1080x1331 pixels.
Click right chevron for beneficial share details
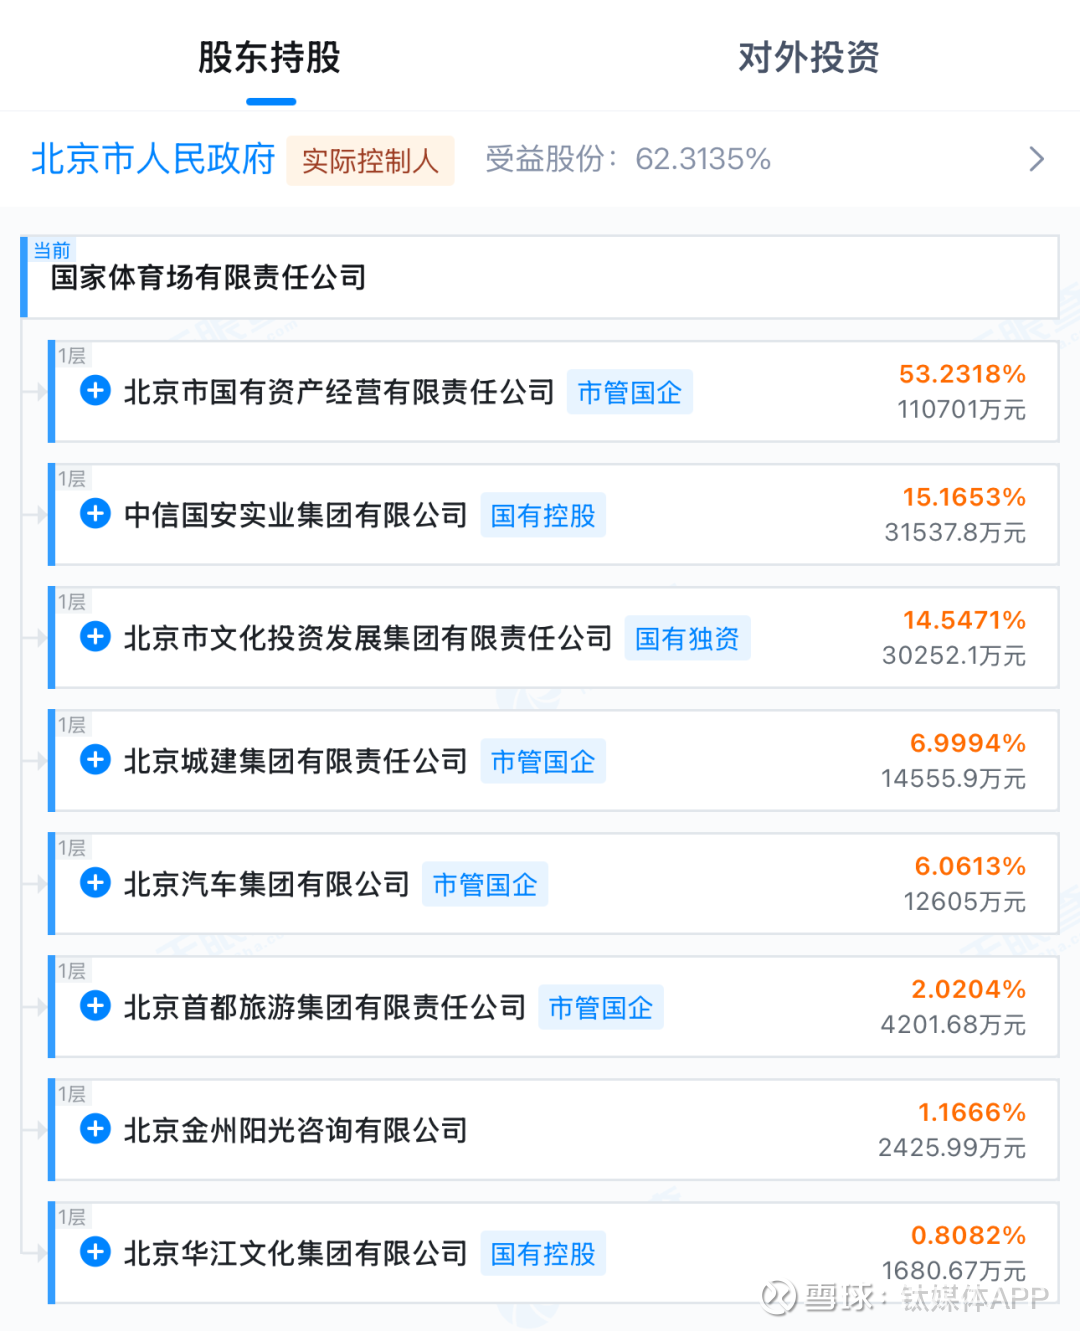pyautogui.click(x=1036, y=160)
